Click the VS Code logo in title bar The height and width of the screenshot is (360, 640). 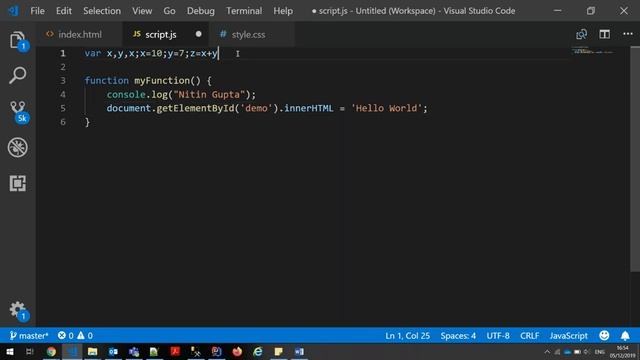(13, 11)
